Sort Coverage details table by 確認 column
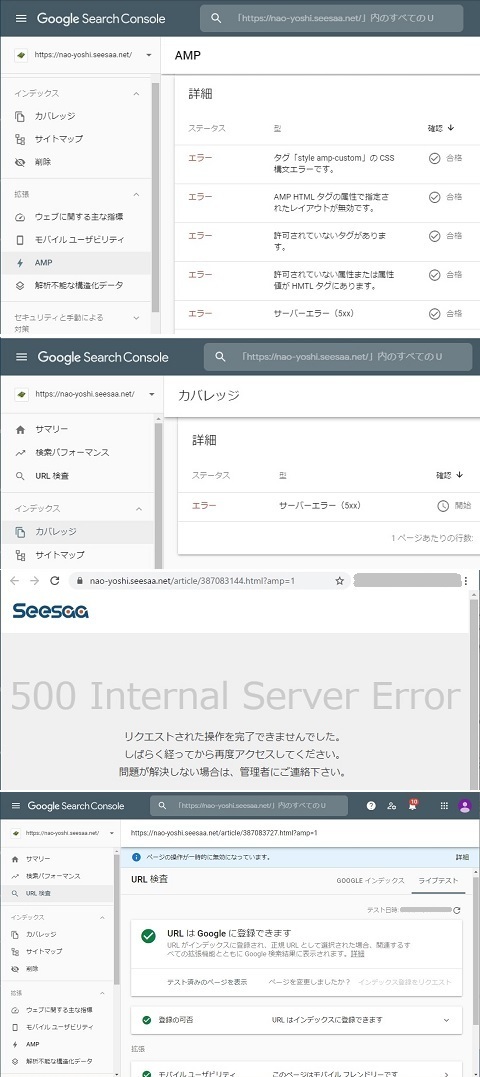The height and width of the screenshot is (1077, 480). (449, 475)
